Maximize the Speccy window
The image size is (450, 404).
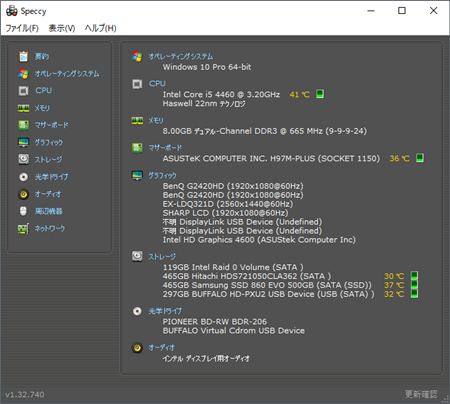402,11
